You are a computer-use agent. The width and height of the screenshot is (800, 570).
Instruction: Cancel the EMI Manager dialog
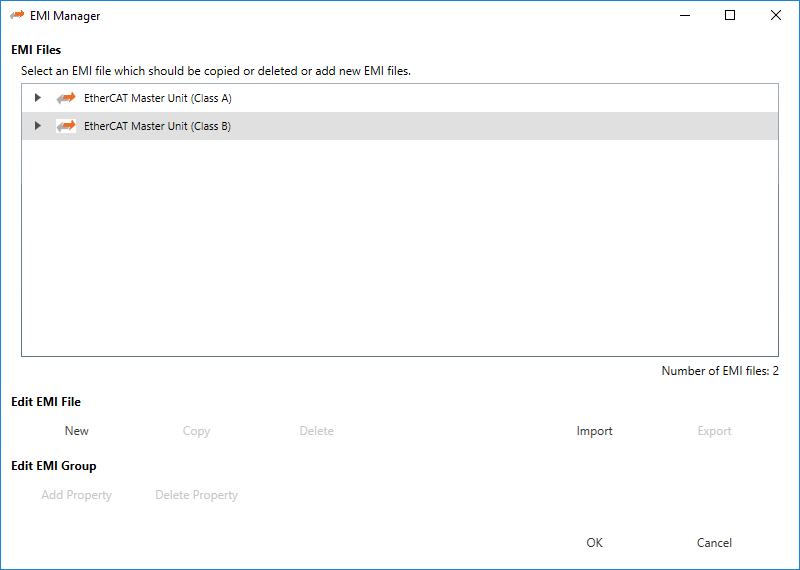click(x=714, y=543)
